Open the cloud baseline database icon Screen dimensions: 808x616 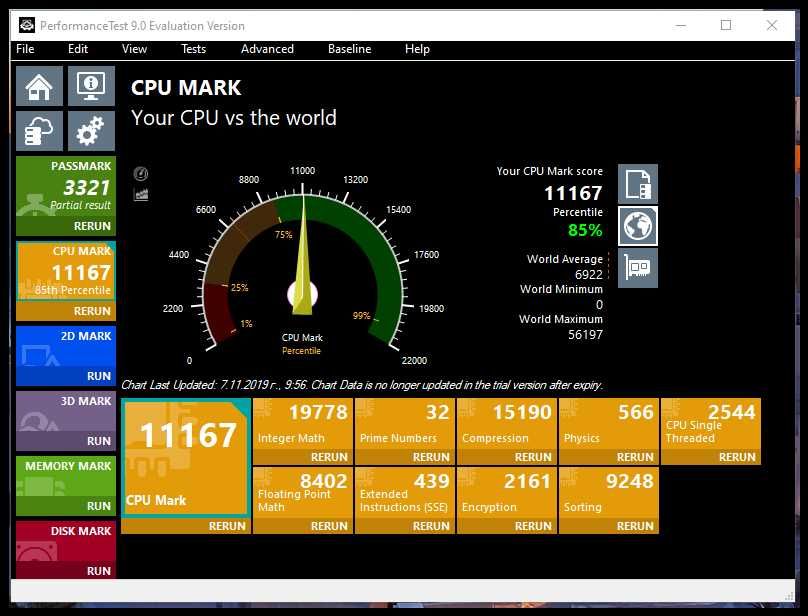tap(40, 131)
